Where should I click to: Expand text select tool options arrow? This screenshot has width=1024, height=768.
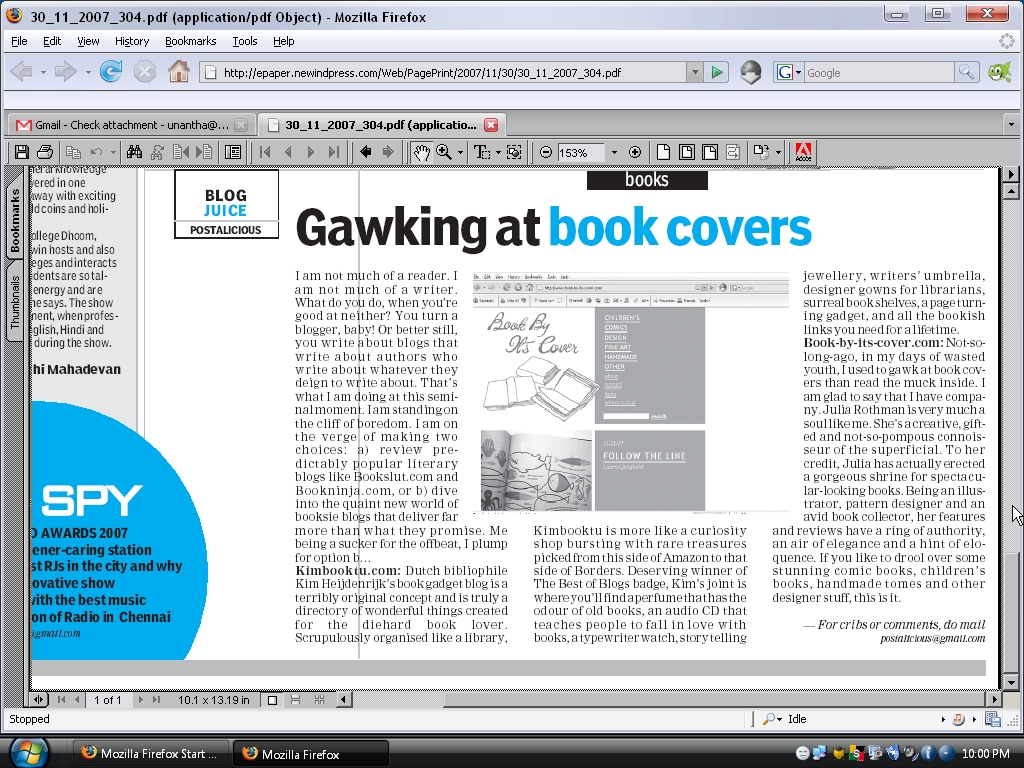tap(498, 153)
